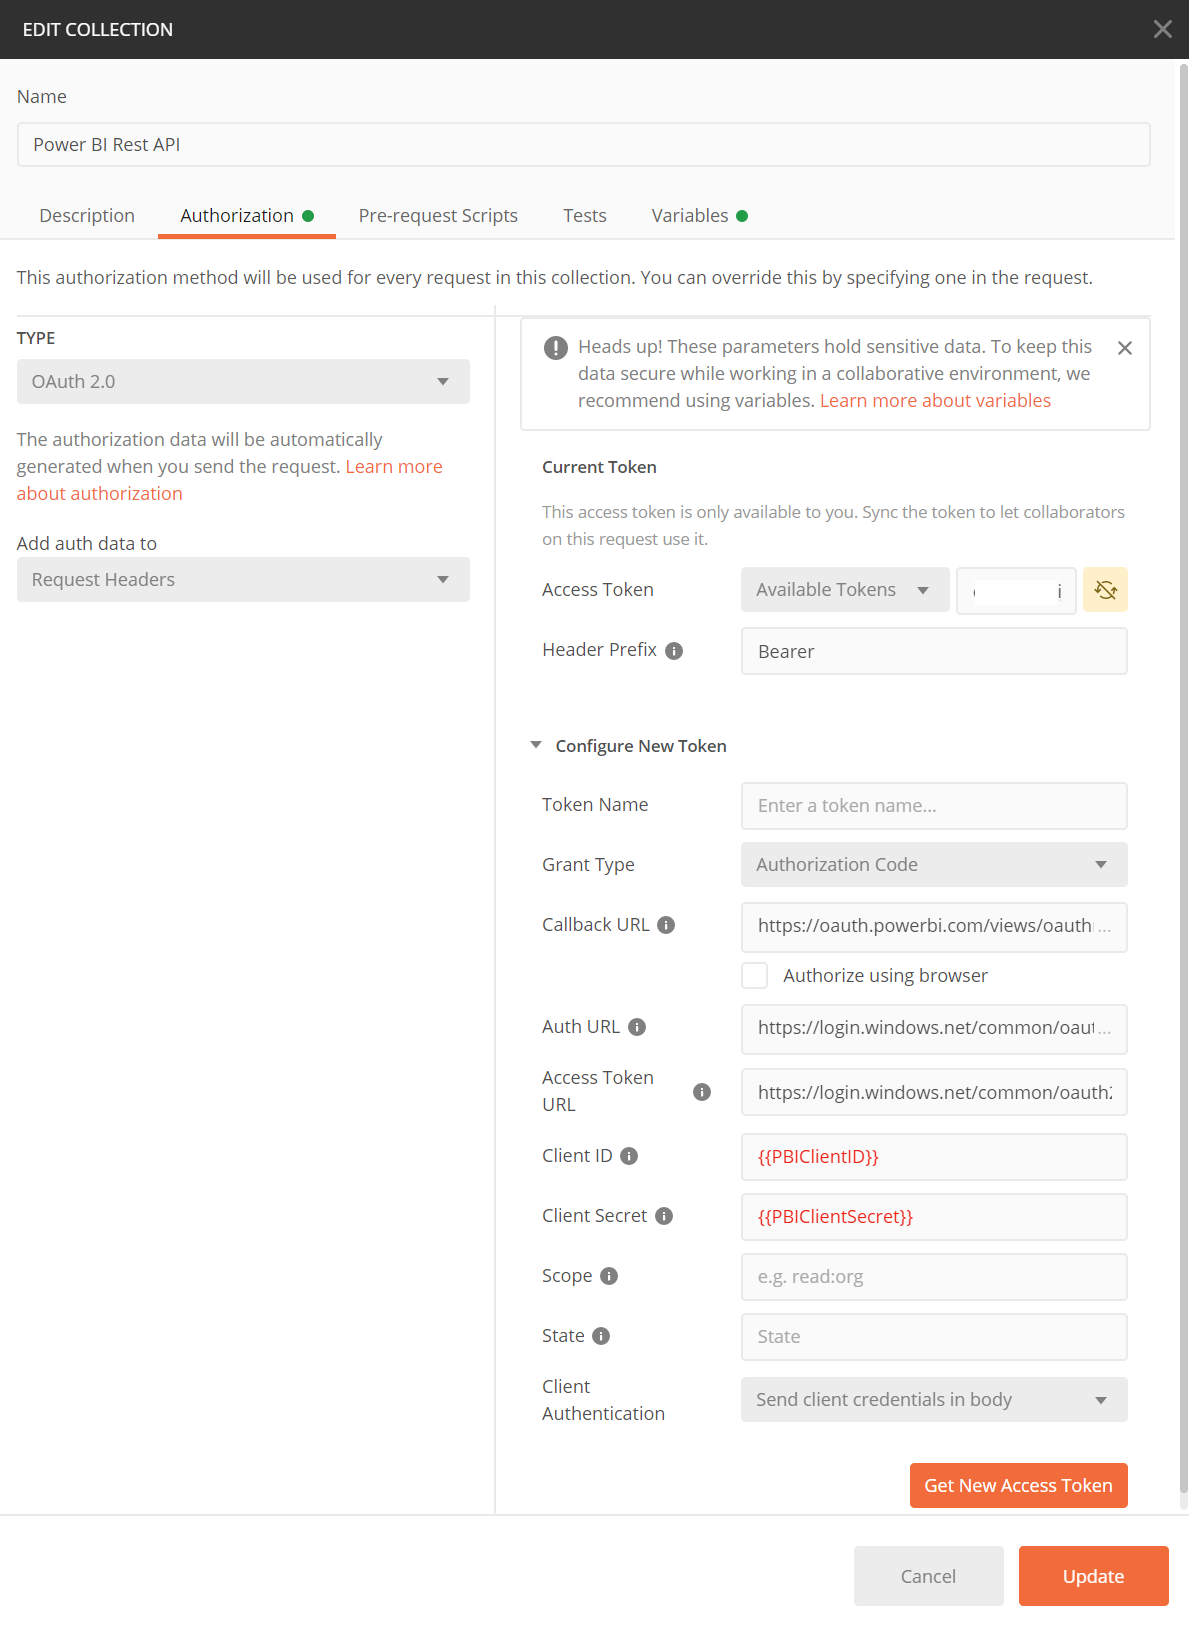This screenshot has height=1630, width=1189.
Task: Switch to the Variables tab
Action: click(691, 215)
